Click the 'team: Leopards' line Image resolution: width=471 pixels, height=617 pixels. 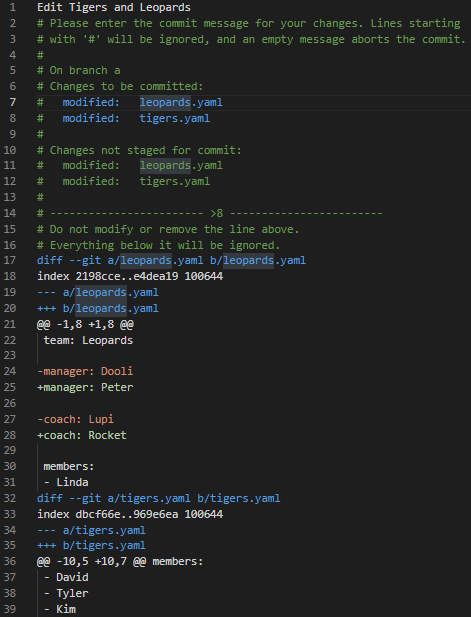[88, 340]
